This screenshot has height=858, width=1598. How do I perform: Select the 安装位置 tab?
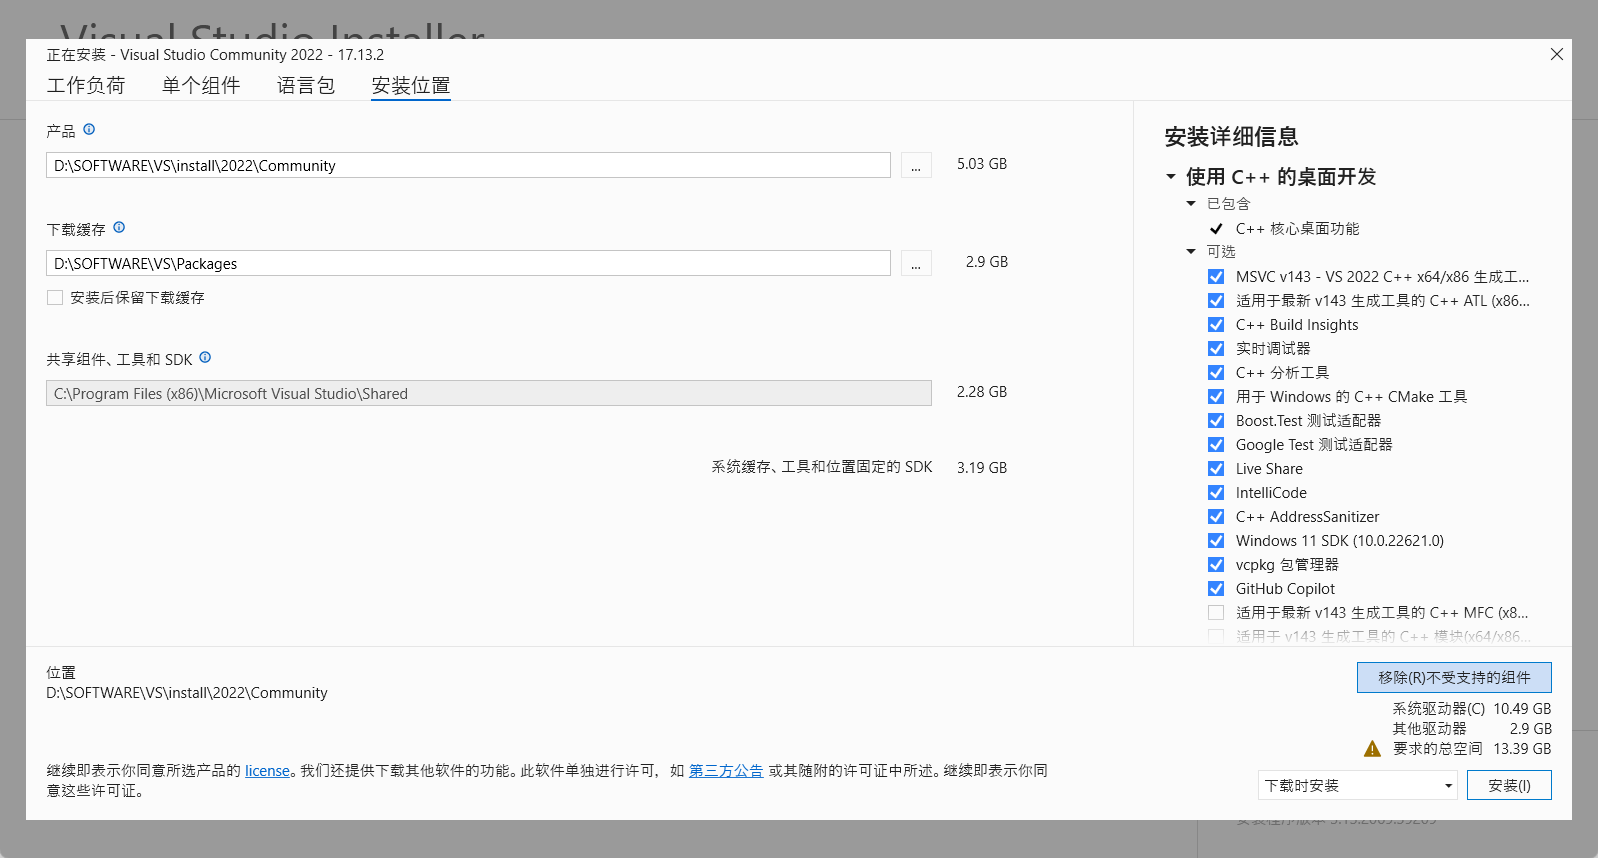tap(411, 86)
